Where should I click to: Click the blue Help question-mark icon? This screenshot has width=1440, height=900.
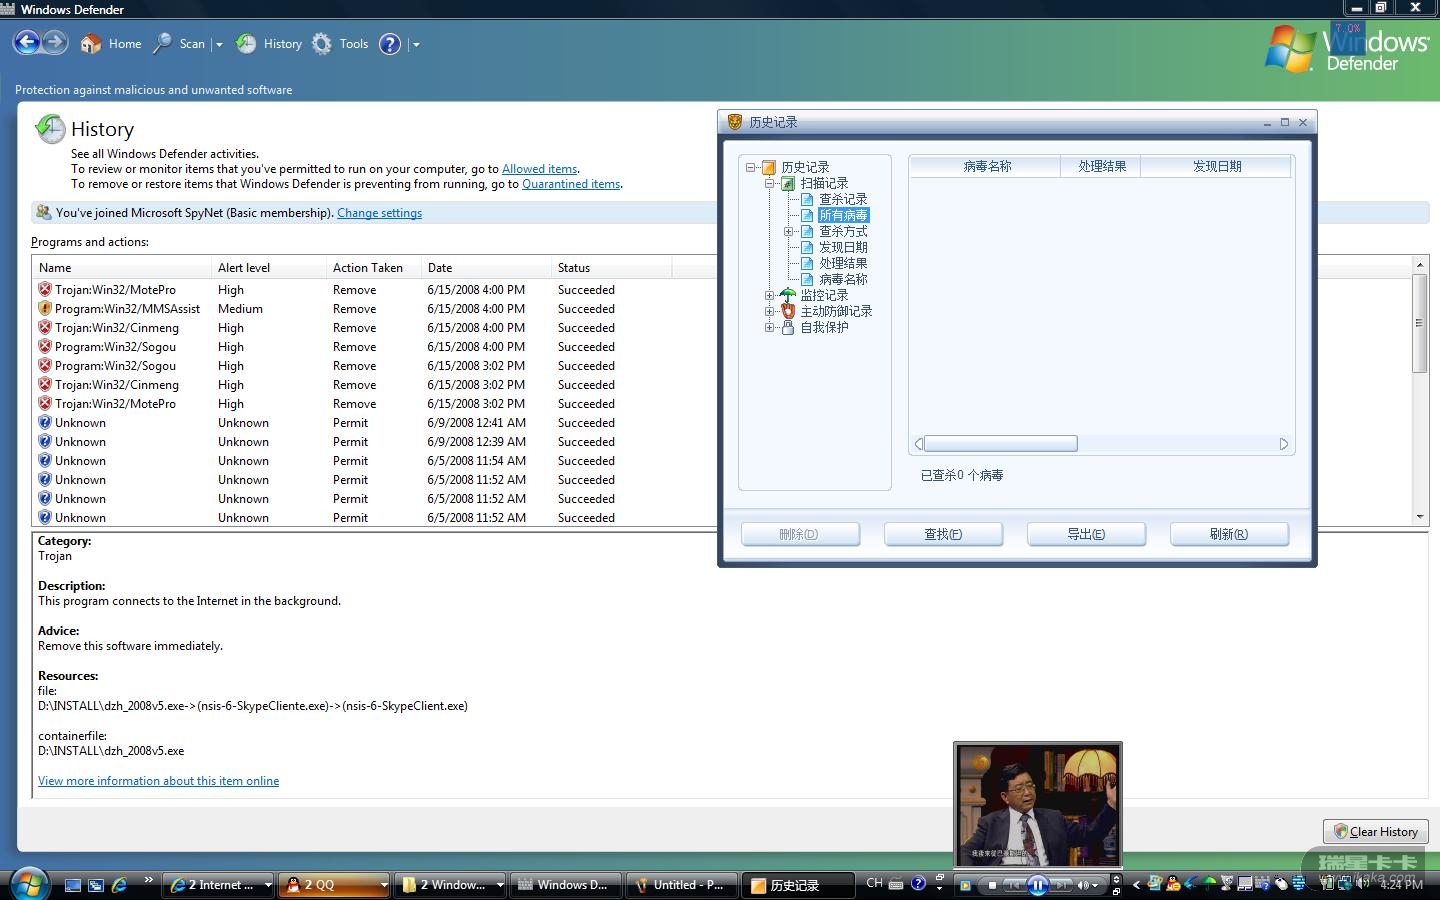click(x=390, y=44)
